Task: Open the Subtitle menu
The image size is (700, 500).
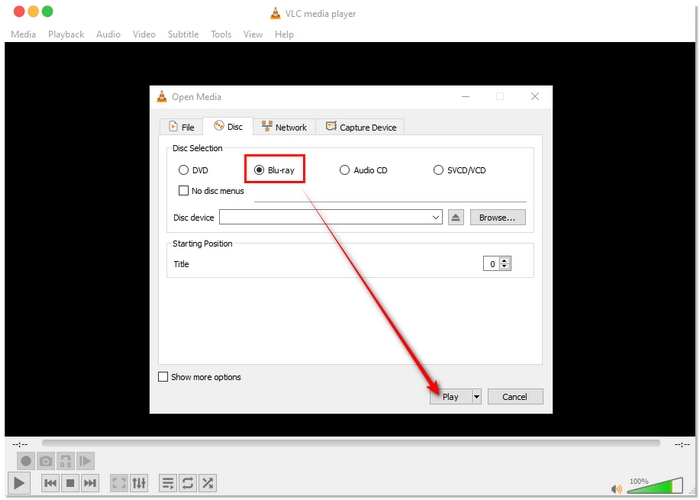Action: click(182, 34)
